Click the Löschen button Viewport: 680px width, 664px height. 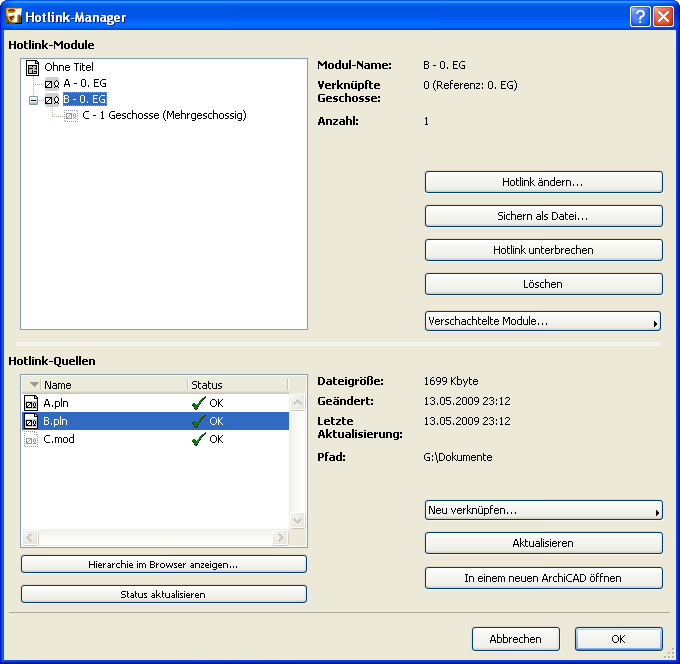point(544,284)
